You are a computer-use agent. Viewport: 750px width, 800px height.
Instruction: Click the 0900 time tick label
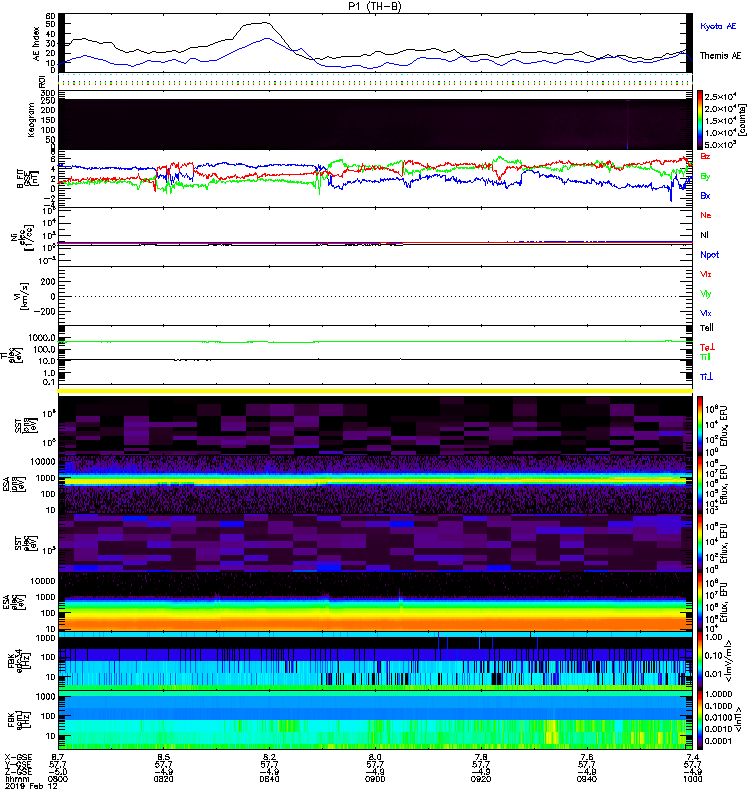coord(375,779)
